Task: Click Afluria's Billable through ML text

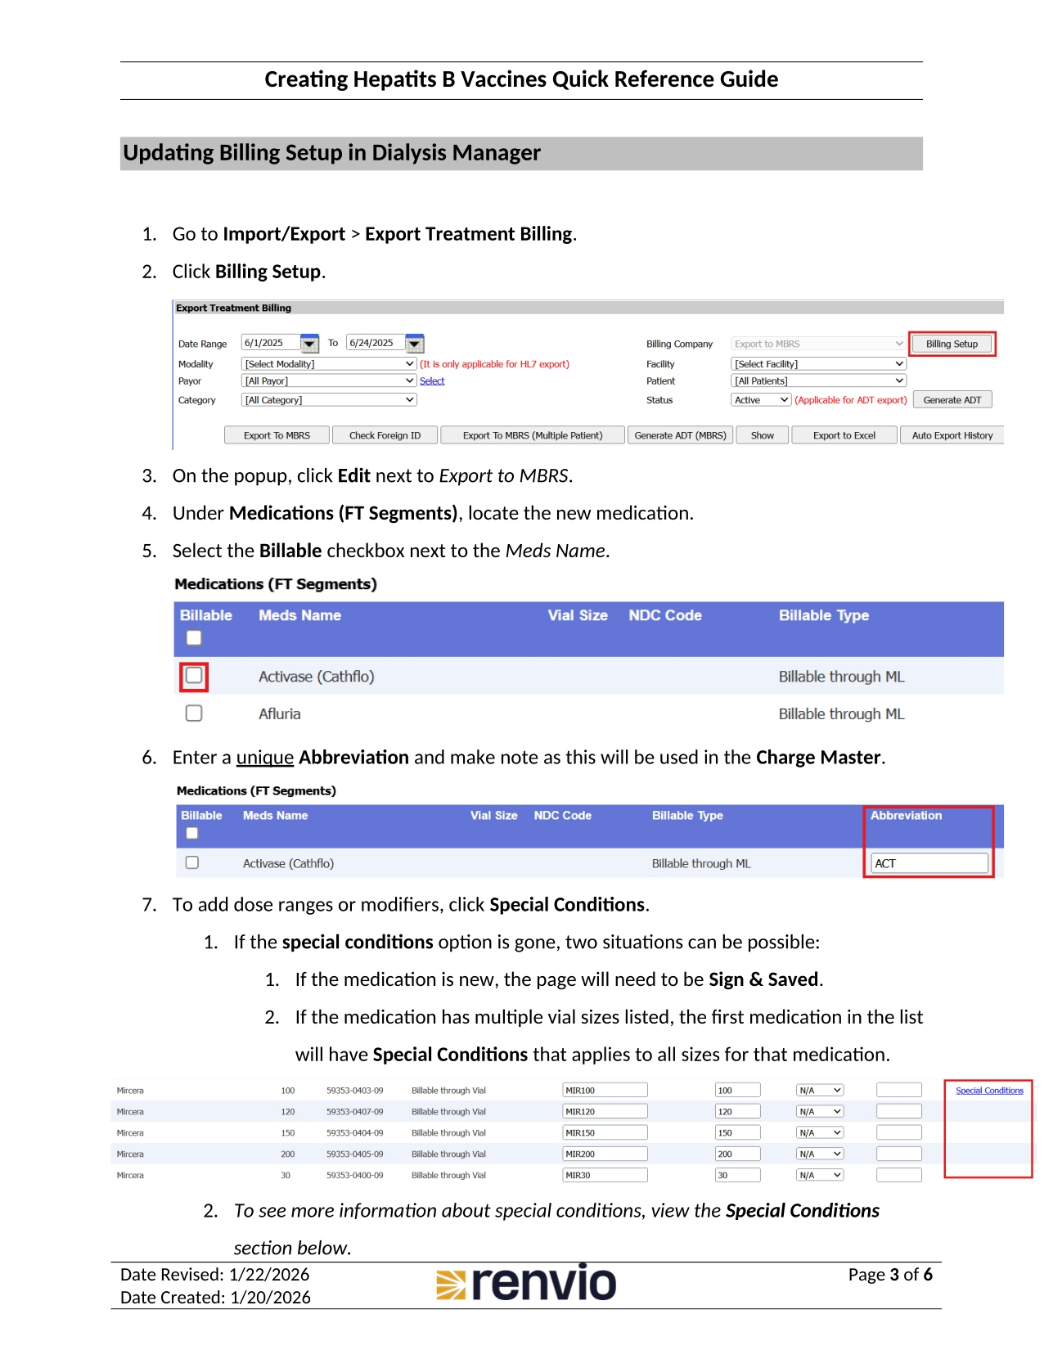Action: tap(841, 714)
